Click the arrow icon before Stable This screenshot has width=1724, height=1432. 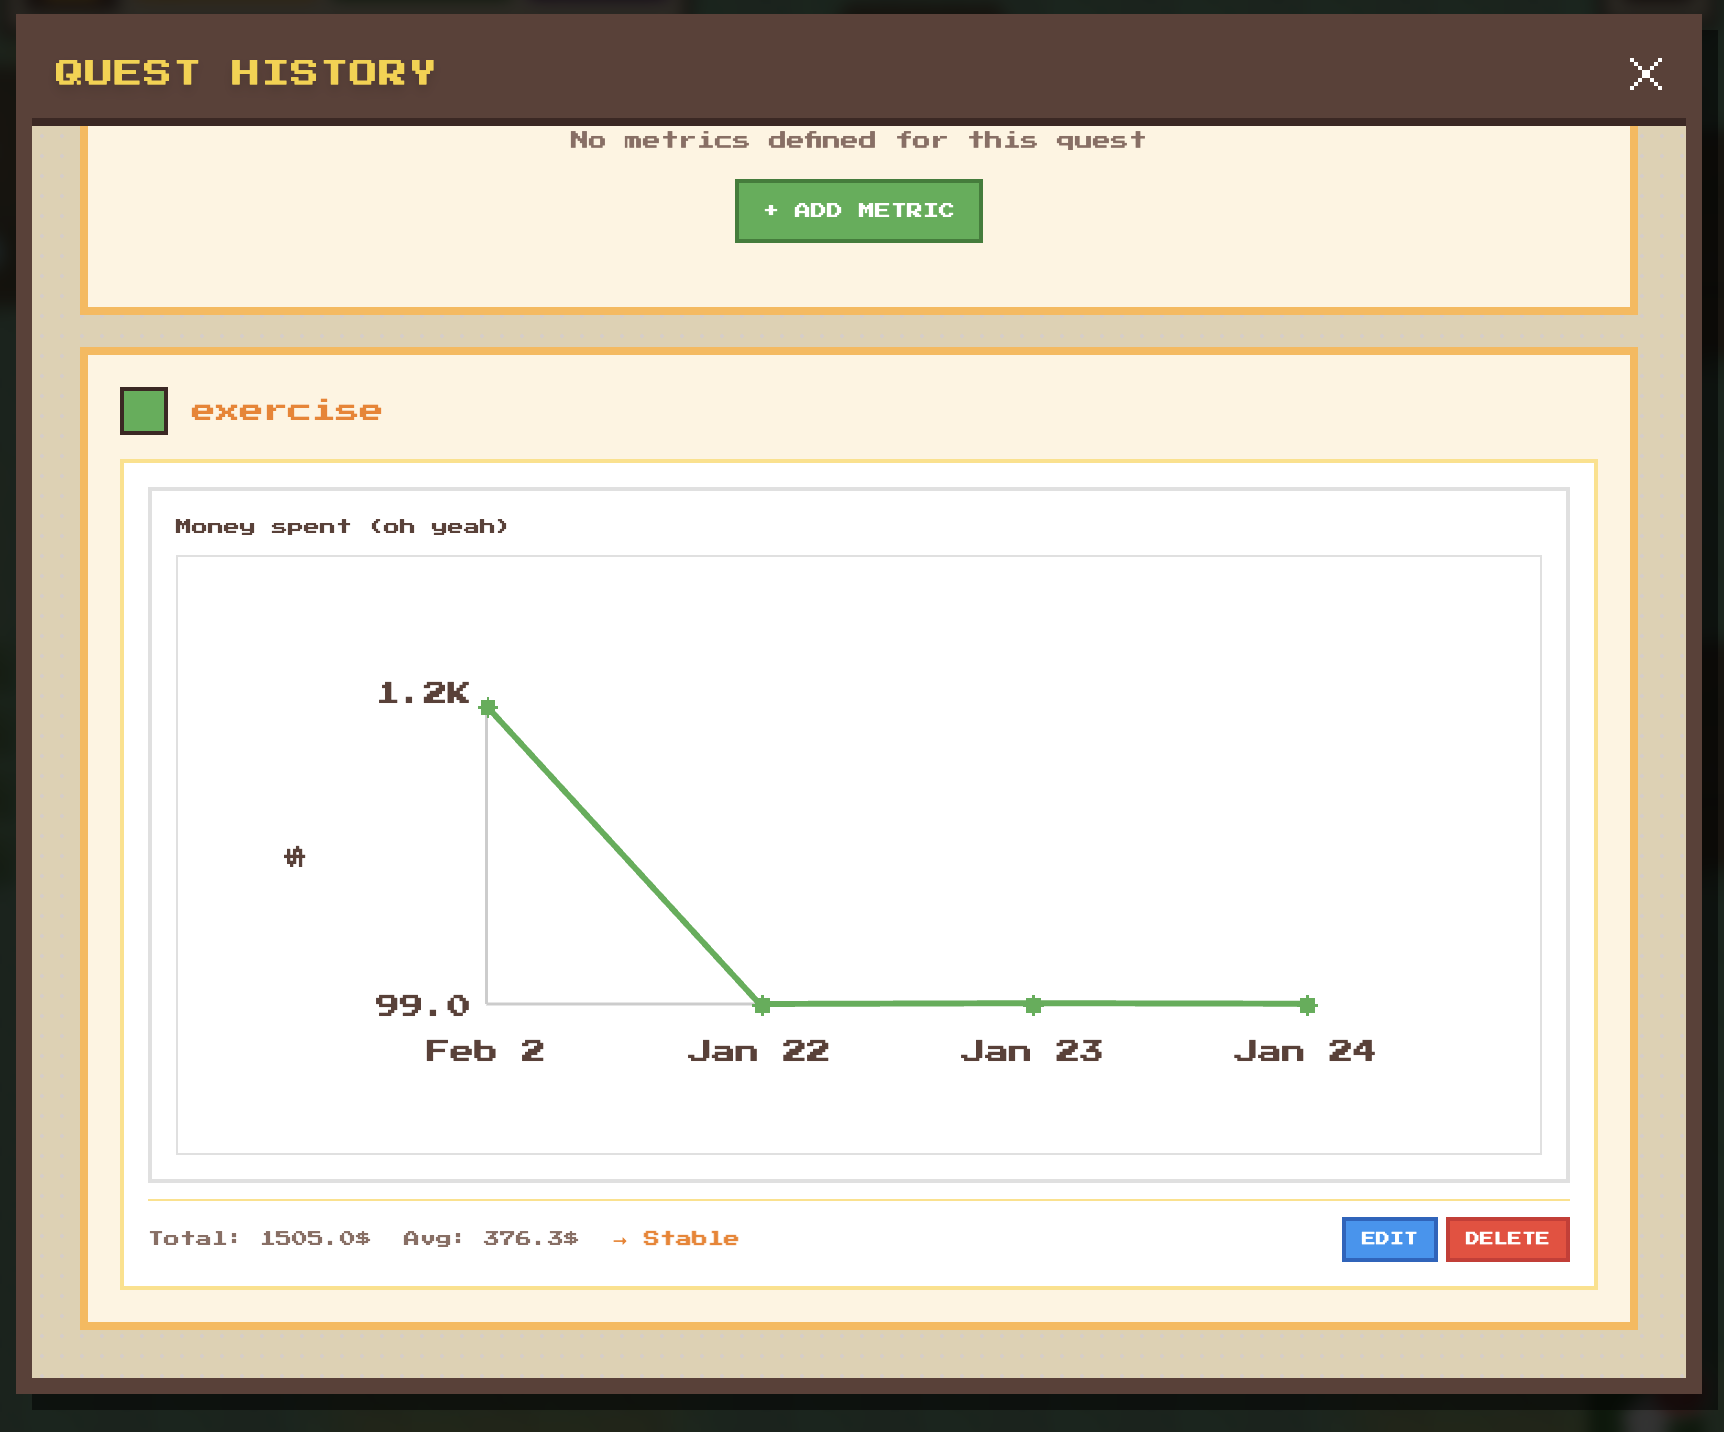click(x=620, y=1238)
